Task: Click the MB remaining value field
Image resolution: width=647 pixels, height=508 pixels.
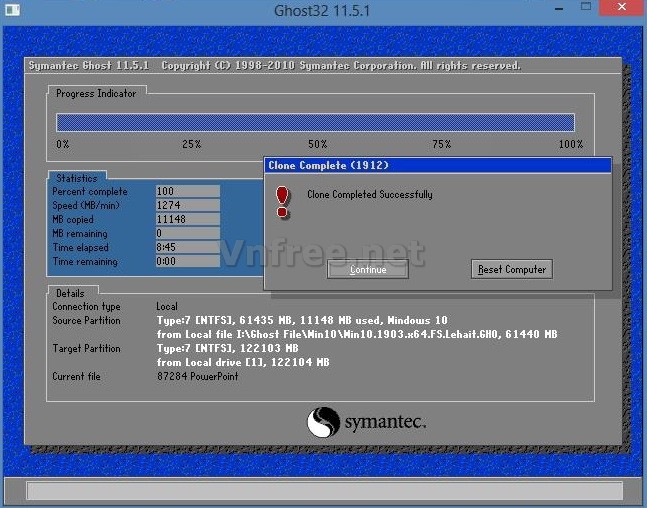Action: (x=187, y=233)
